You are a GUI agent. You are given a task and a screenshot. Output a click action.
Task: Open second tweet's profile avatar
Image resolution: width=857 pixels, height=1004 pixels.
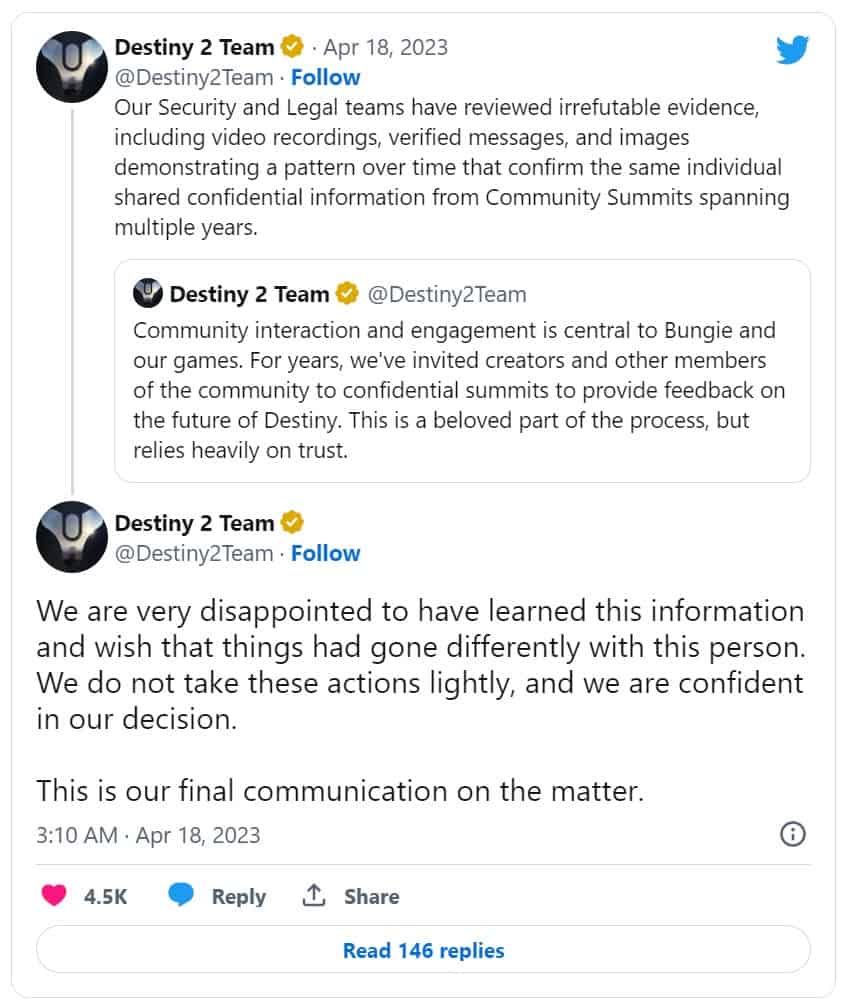click(72, 538)
